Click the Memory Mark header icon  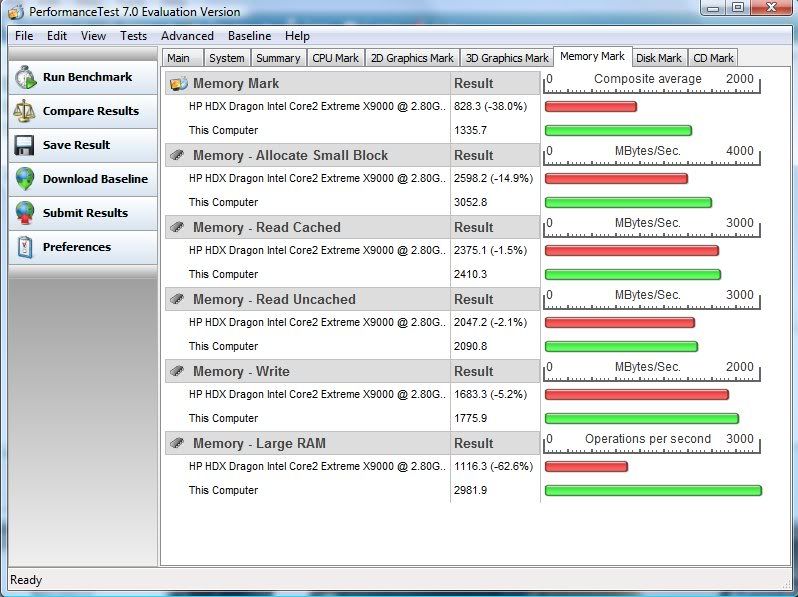point(179,83)
